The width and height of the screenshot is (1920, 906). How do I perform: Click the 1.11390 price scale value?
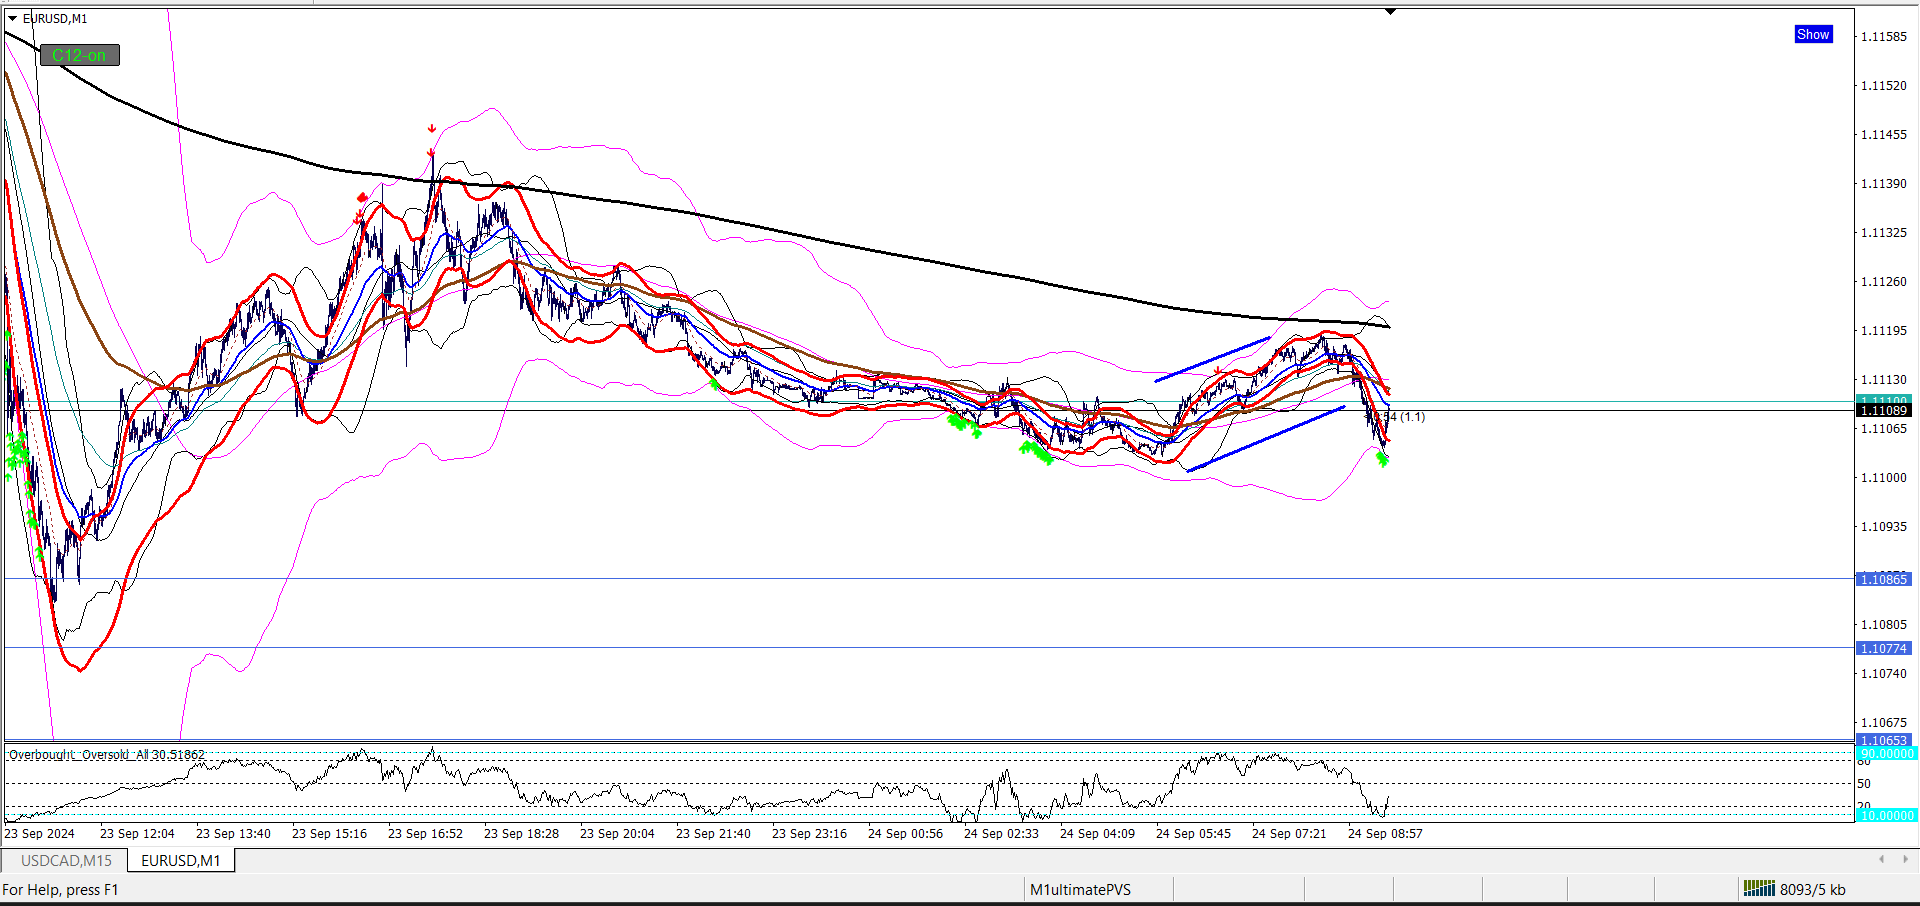[1884, 184]
